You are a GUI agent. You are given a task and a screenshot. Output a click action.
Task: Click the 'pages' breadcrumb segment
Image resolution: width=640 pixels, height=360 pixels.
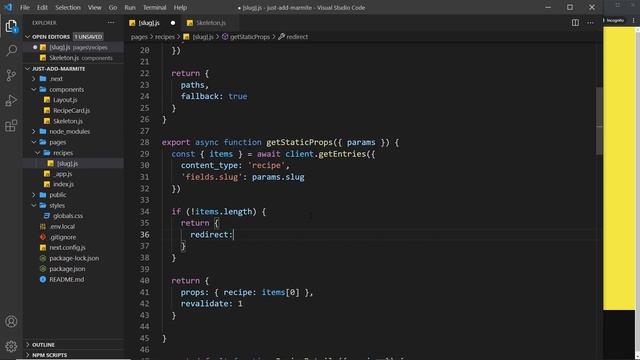139,37
